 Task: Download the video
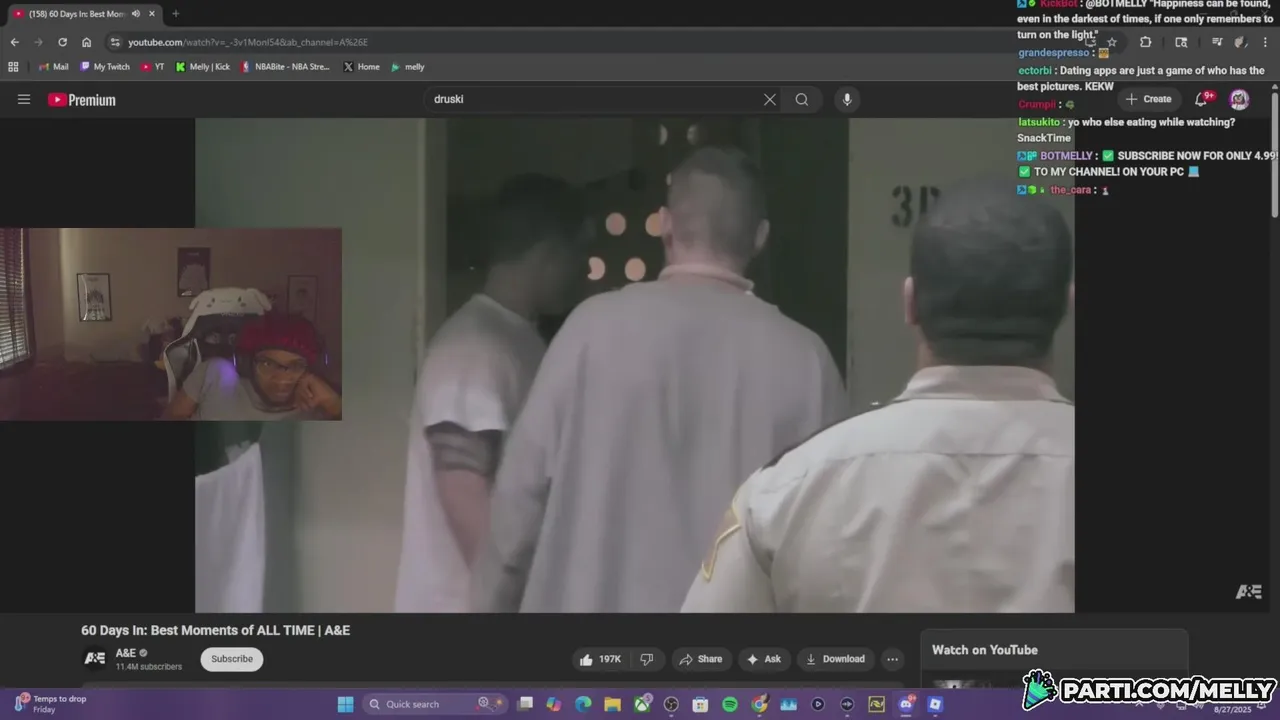[x=835, y=659]
